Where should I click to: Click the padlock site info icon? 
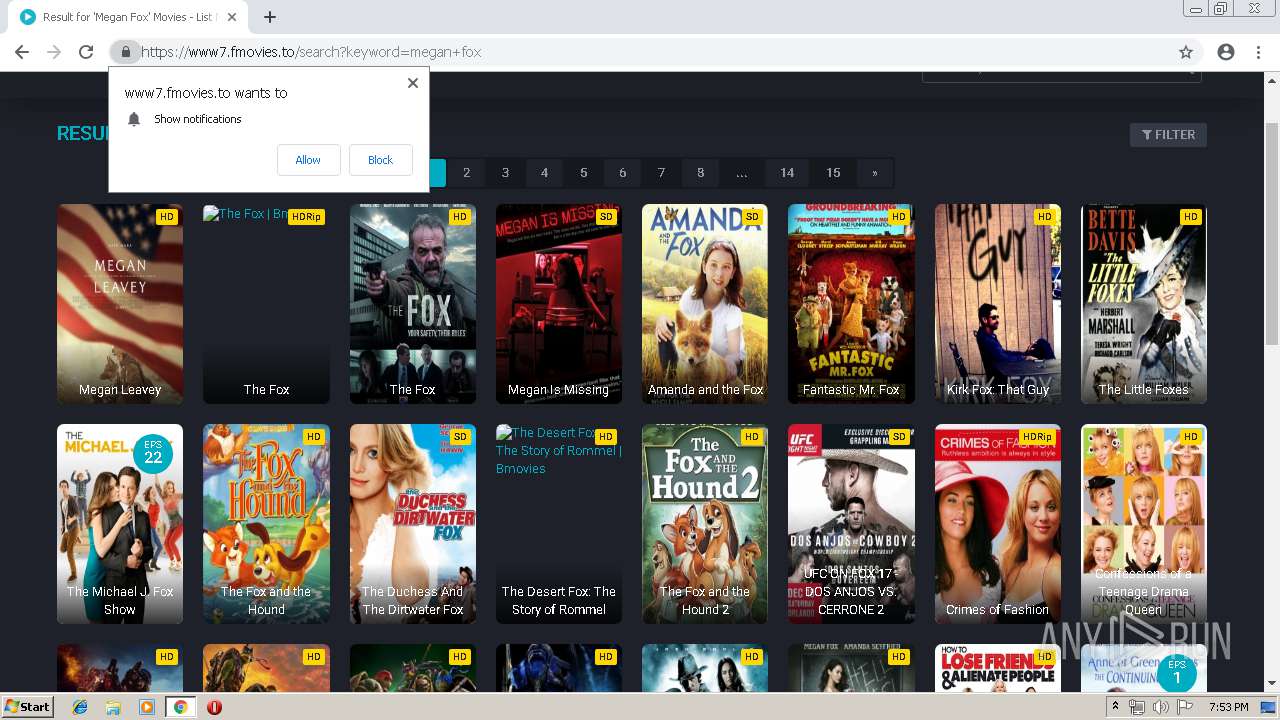tap(125, 52)
